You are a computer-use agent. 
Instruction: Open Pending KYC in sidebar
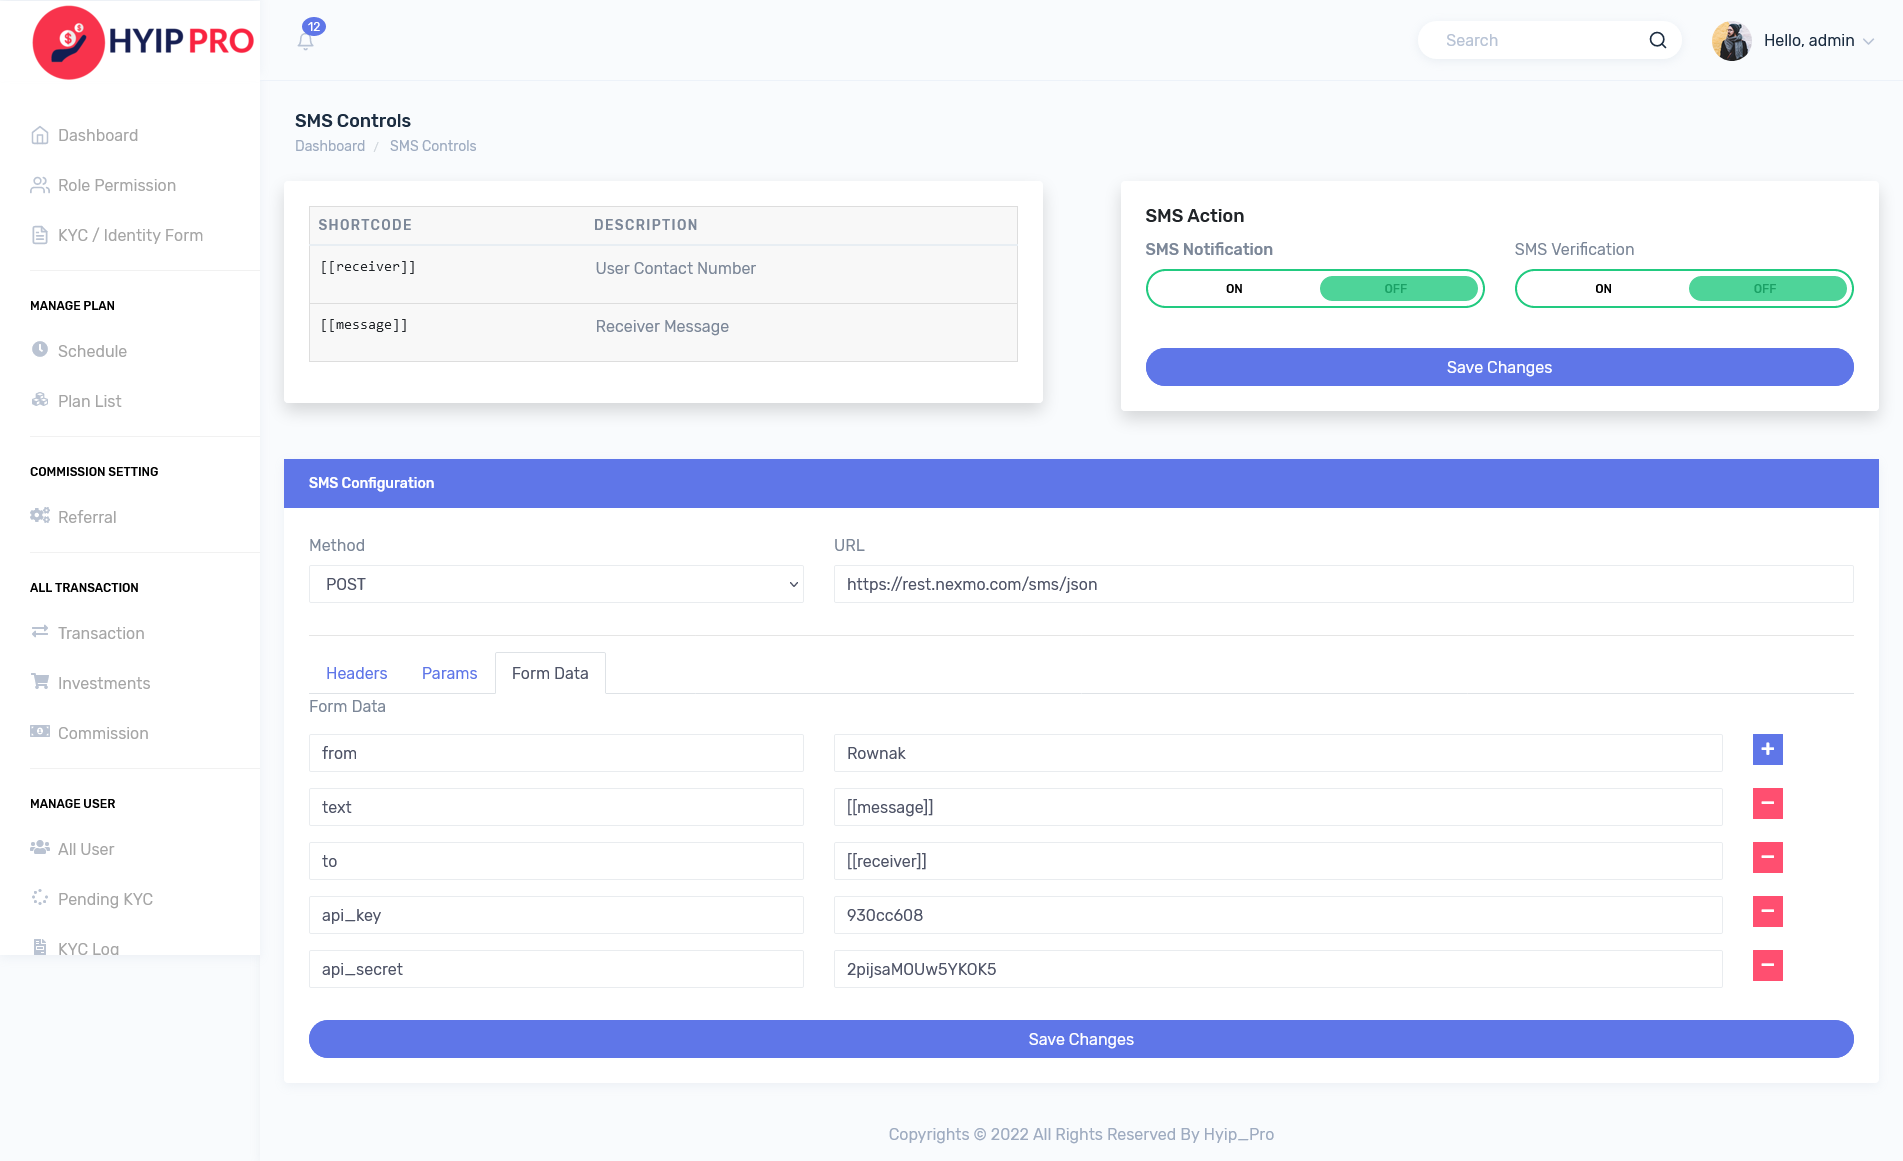(105, 899)
